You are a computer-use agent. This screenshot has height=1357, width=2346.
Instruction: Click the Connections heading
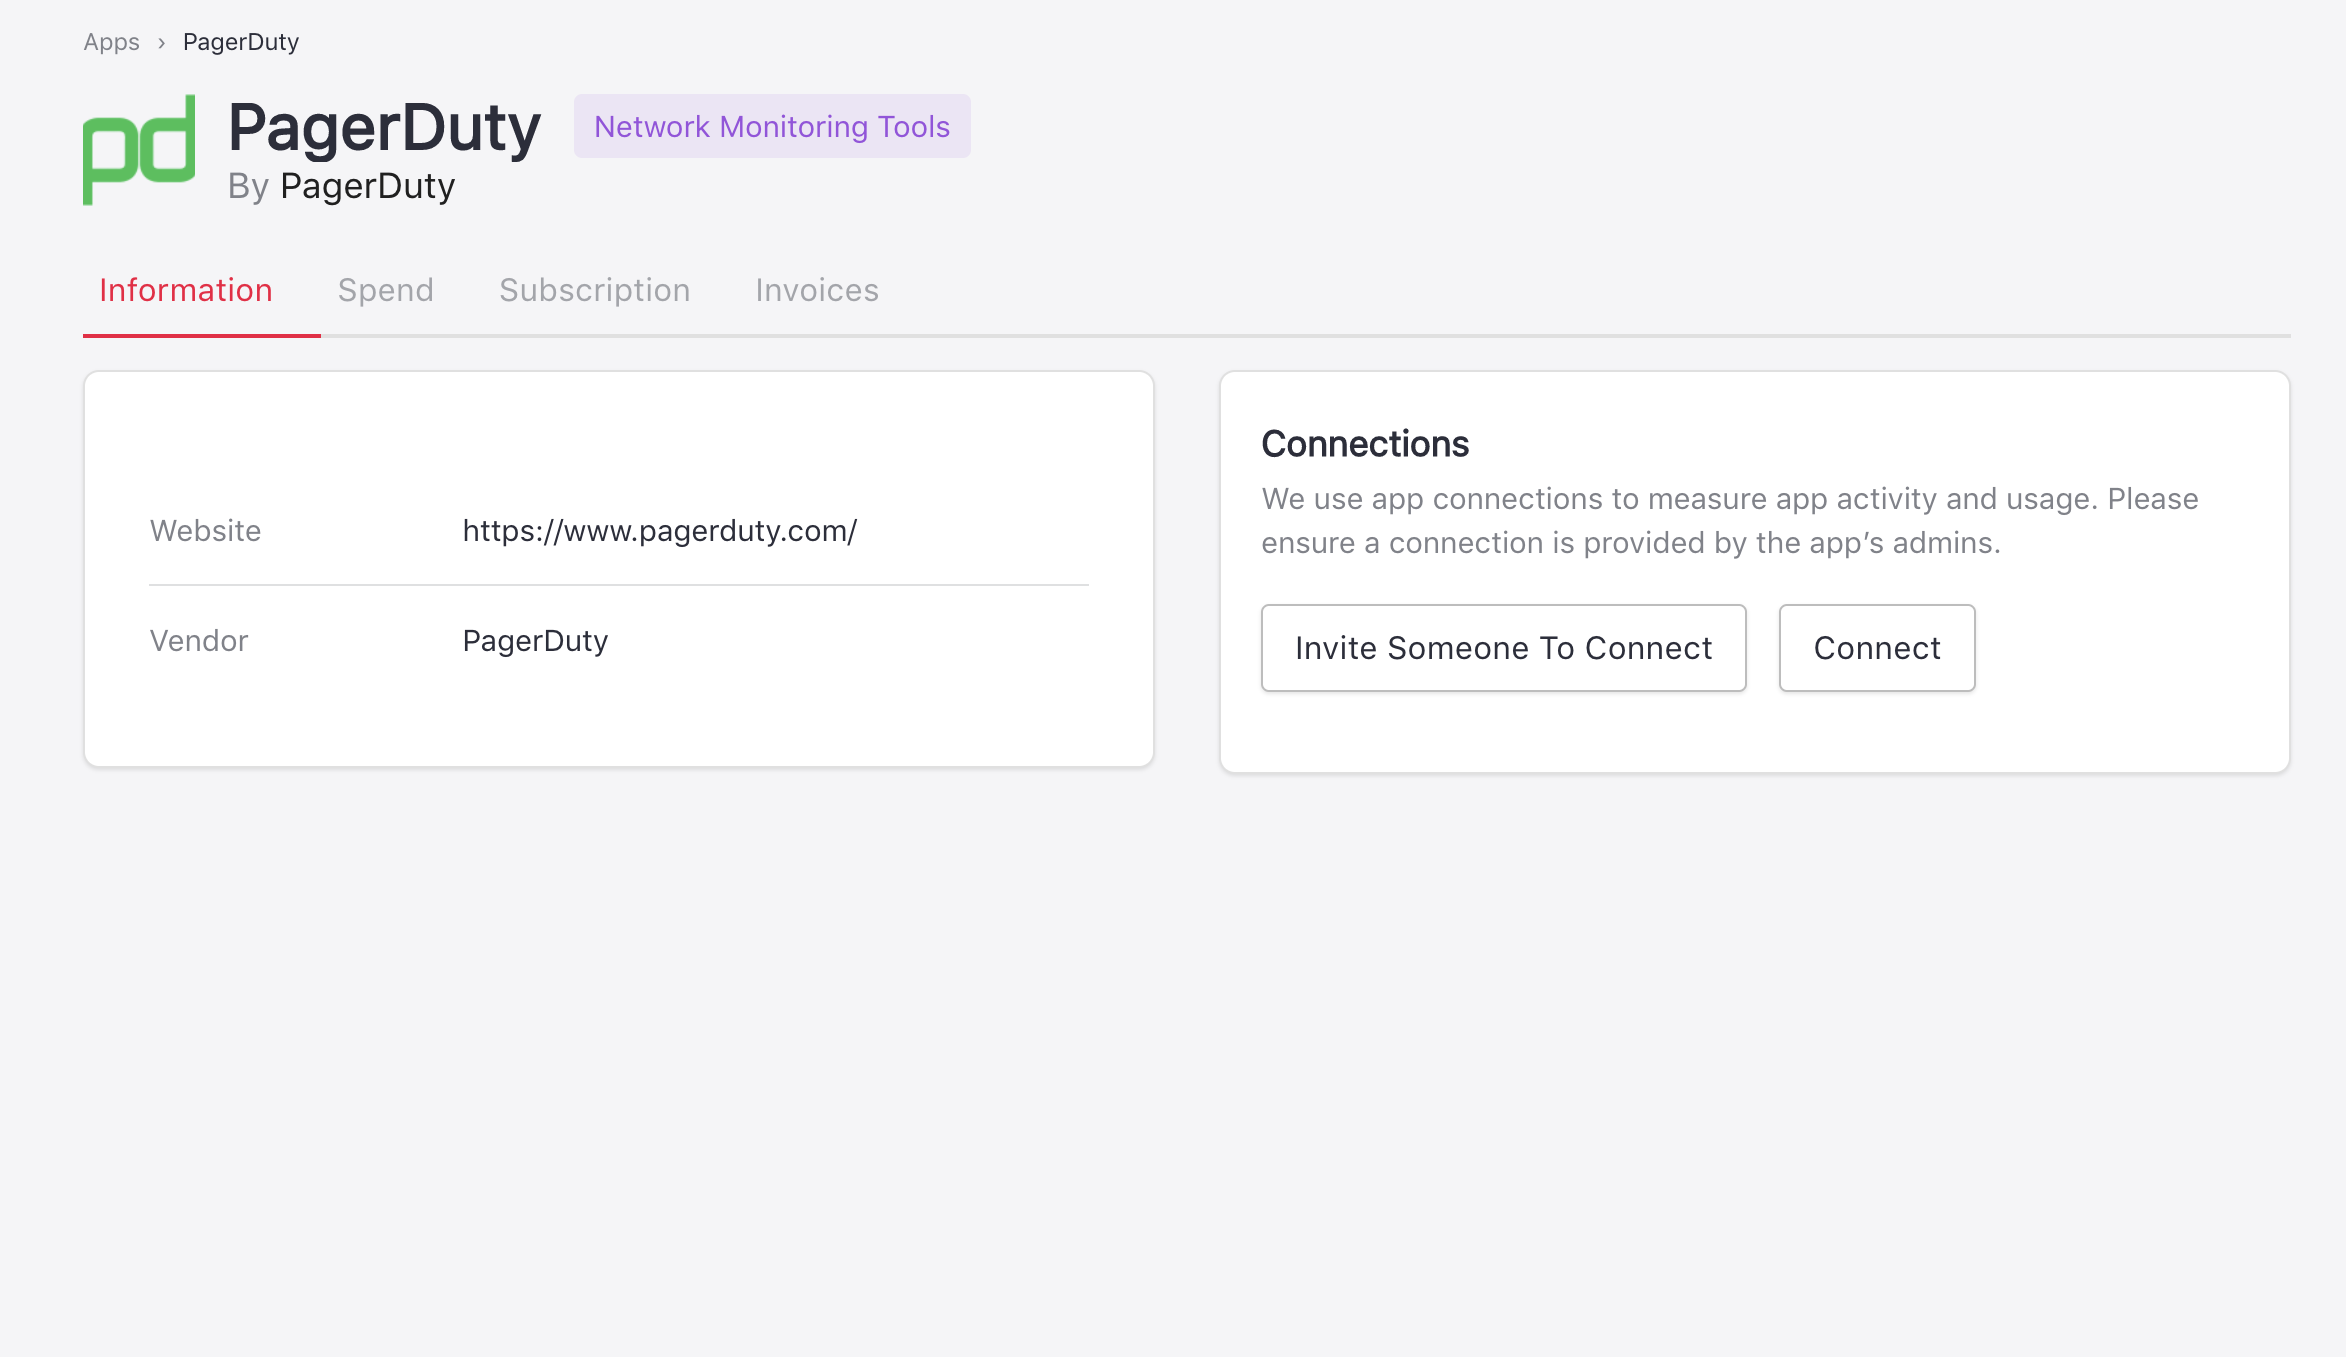pos(1364,444)
